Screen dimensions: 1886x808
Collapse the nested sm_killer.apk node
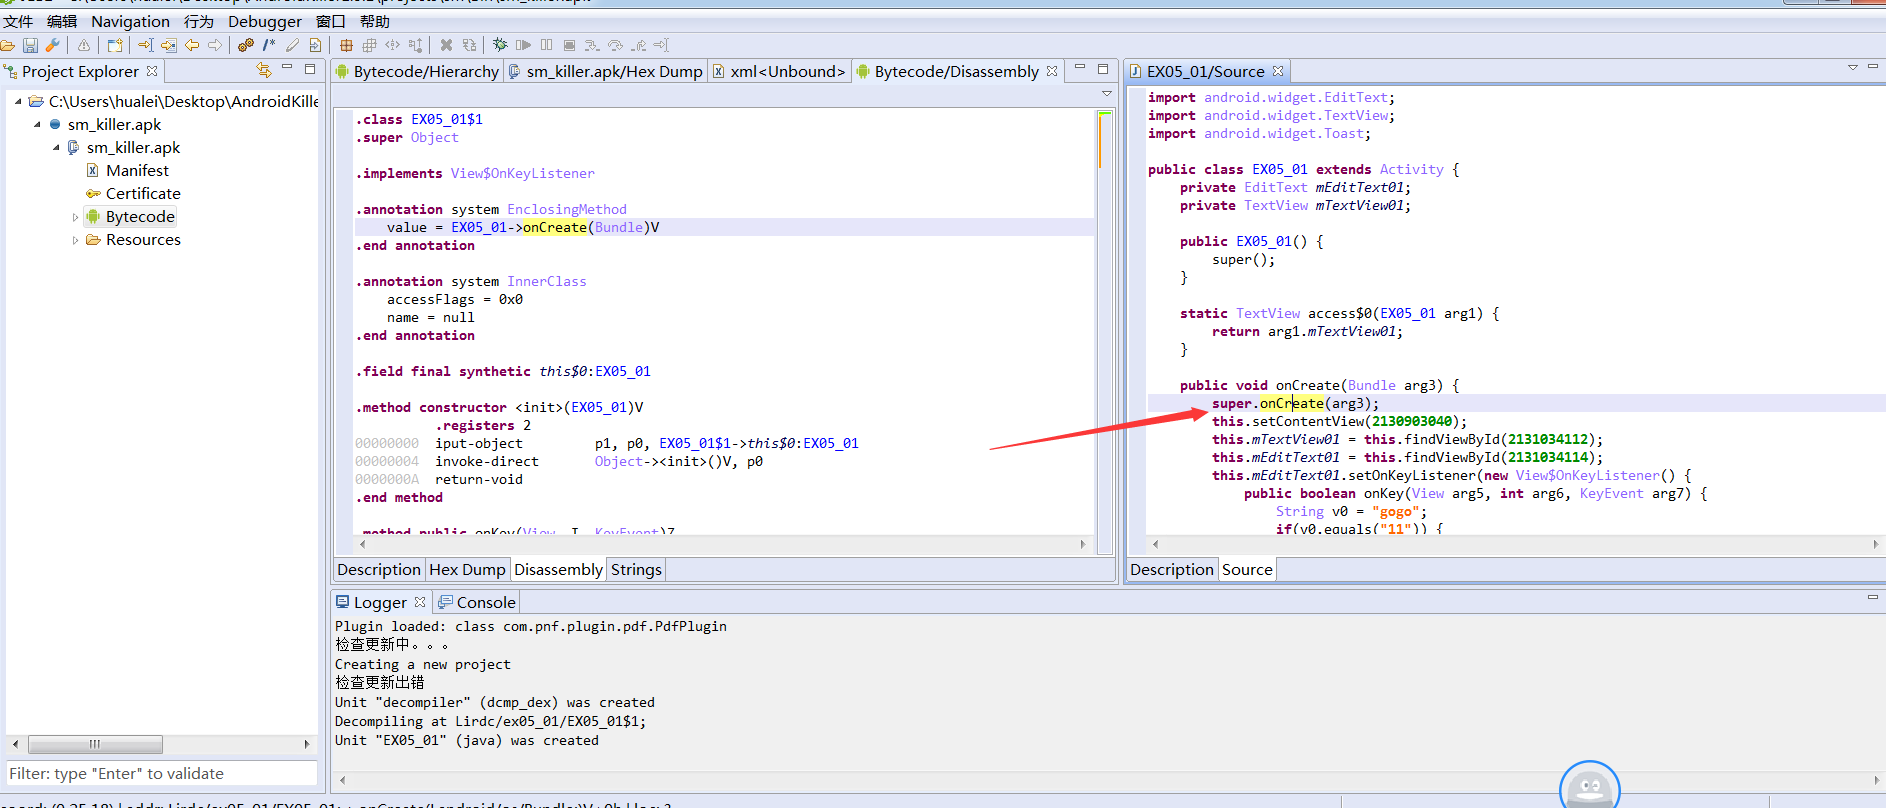pos(56,147)
